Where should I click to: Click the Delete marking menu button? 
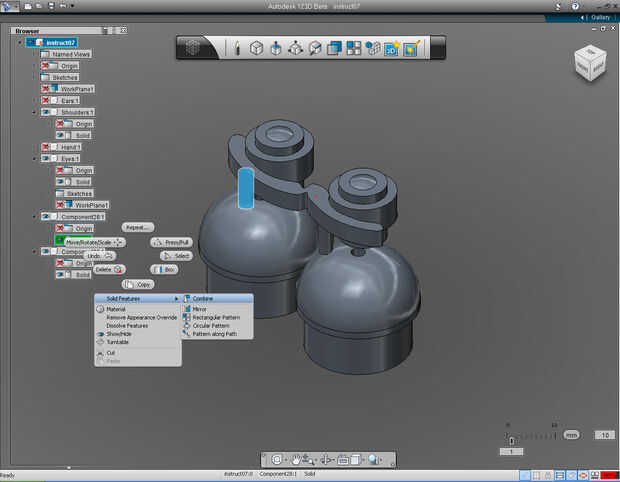[x=108, y=270]
